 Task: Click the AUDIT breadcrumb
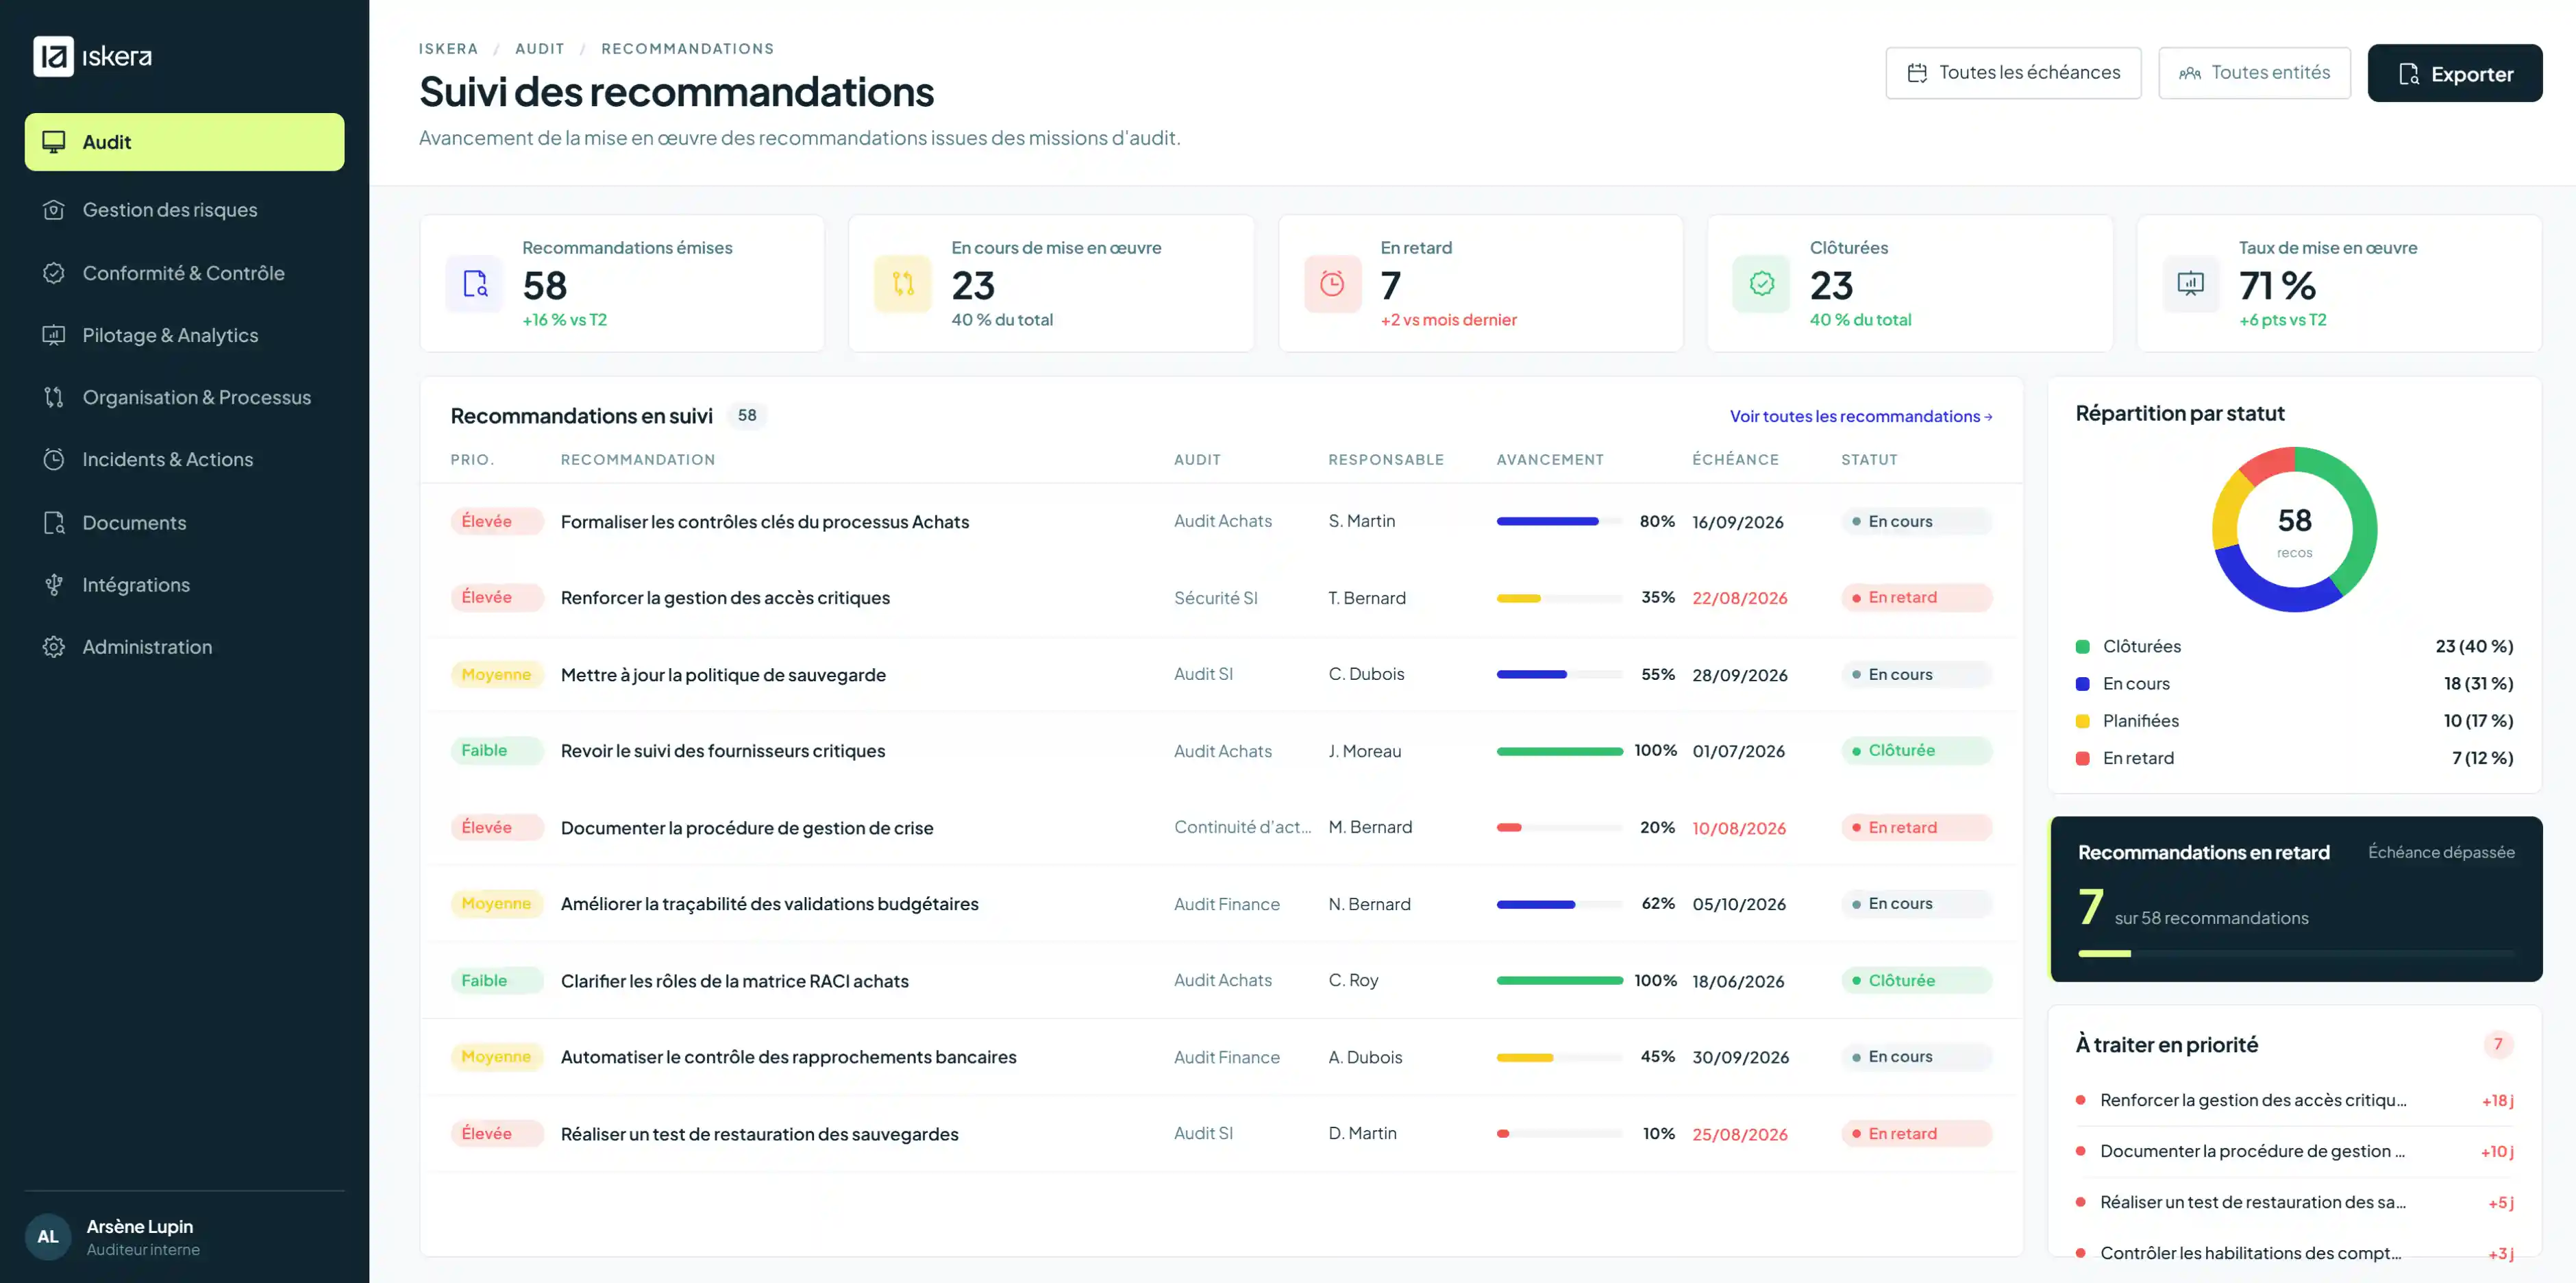click(x=540, y=48)
